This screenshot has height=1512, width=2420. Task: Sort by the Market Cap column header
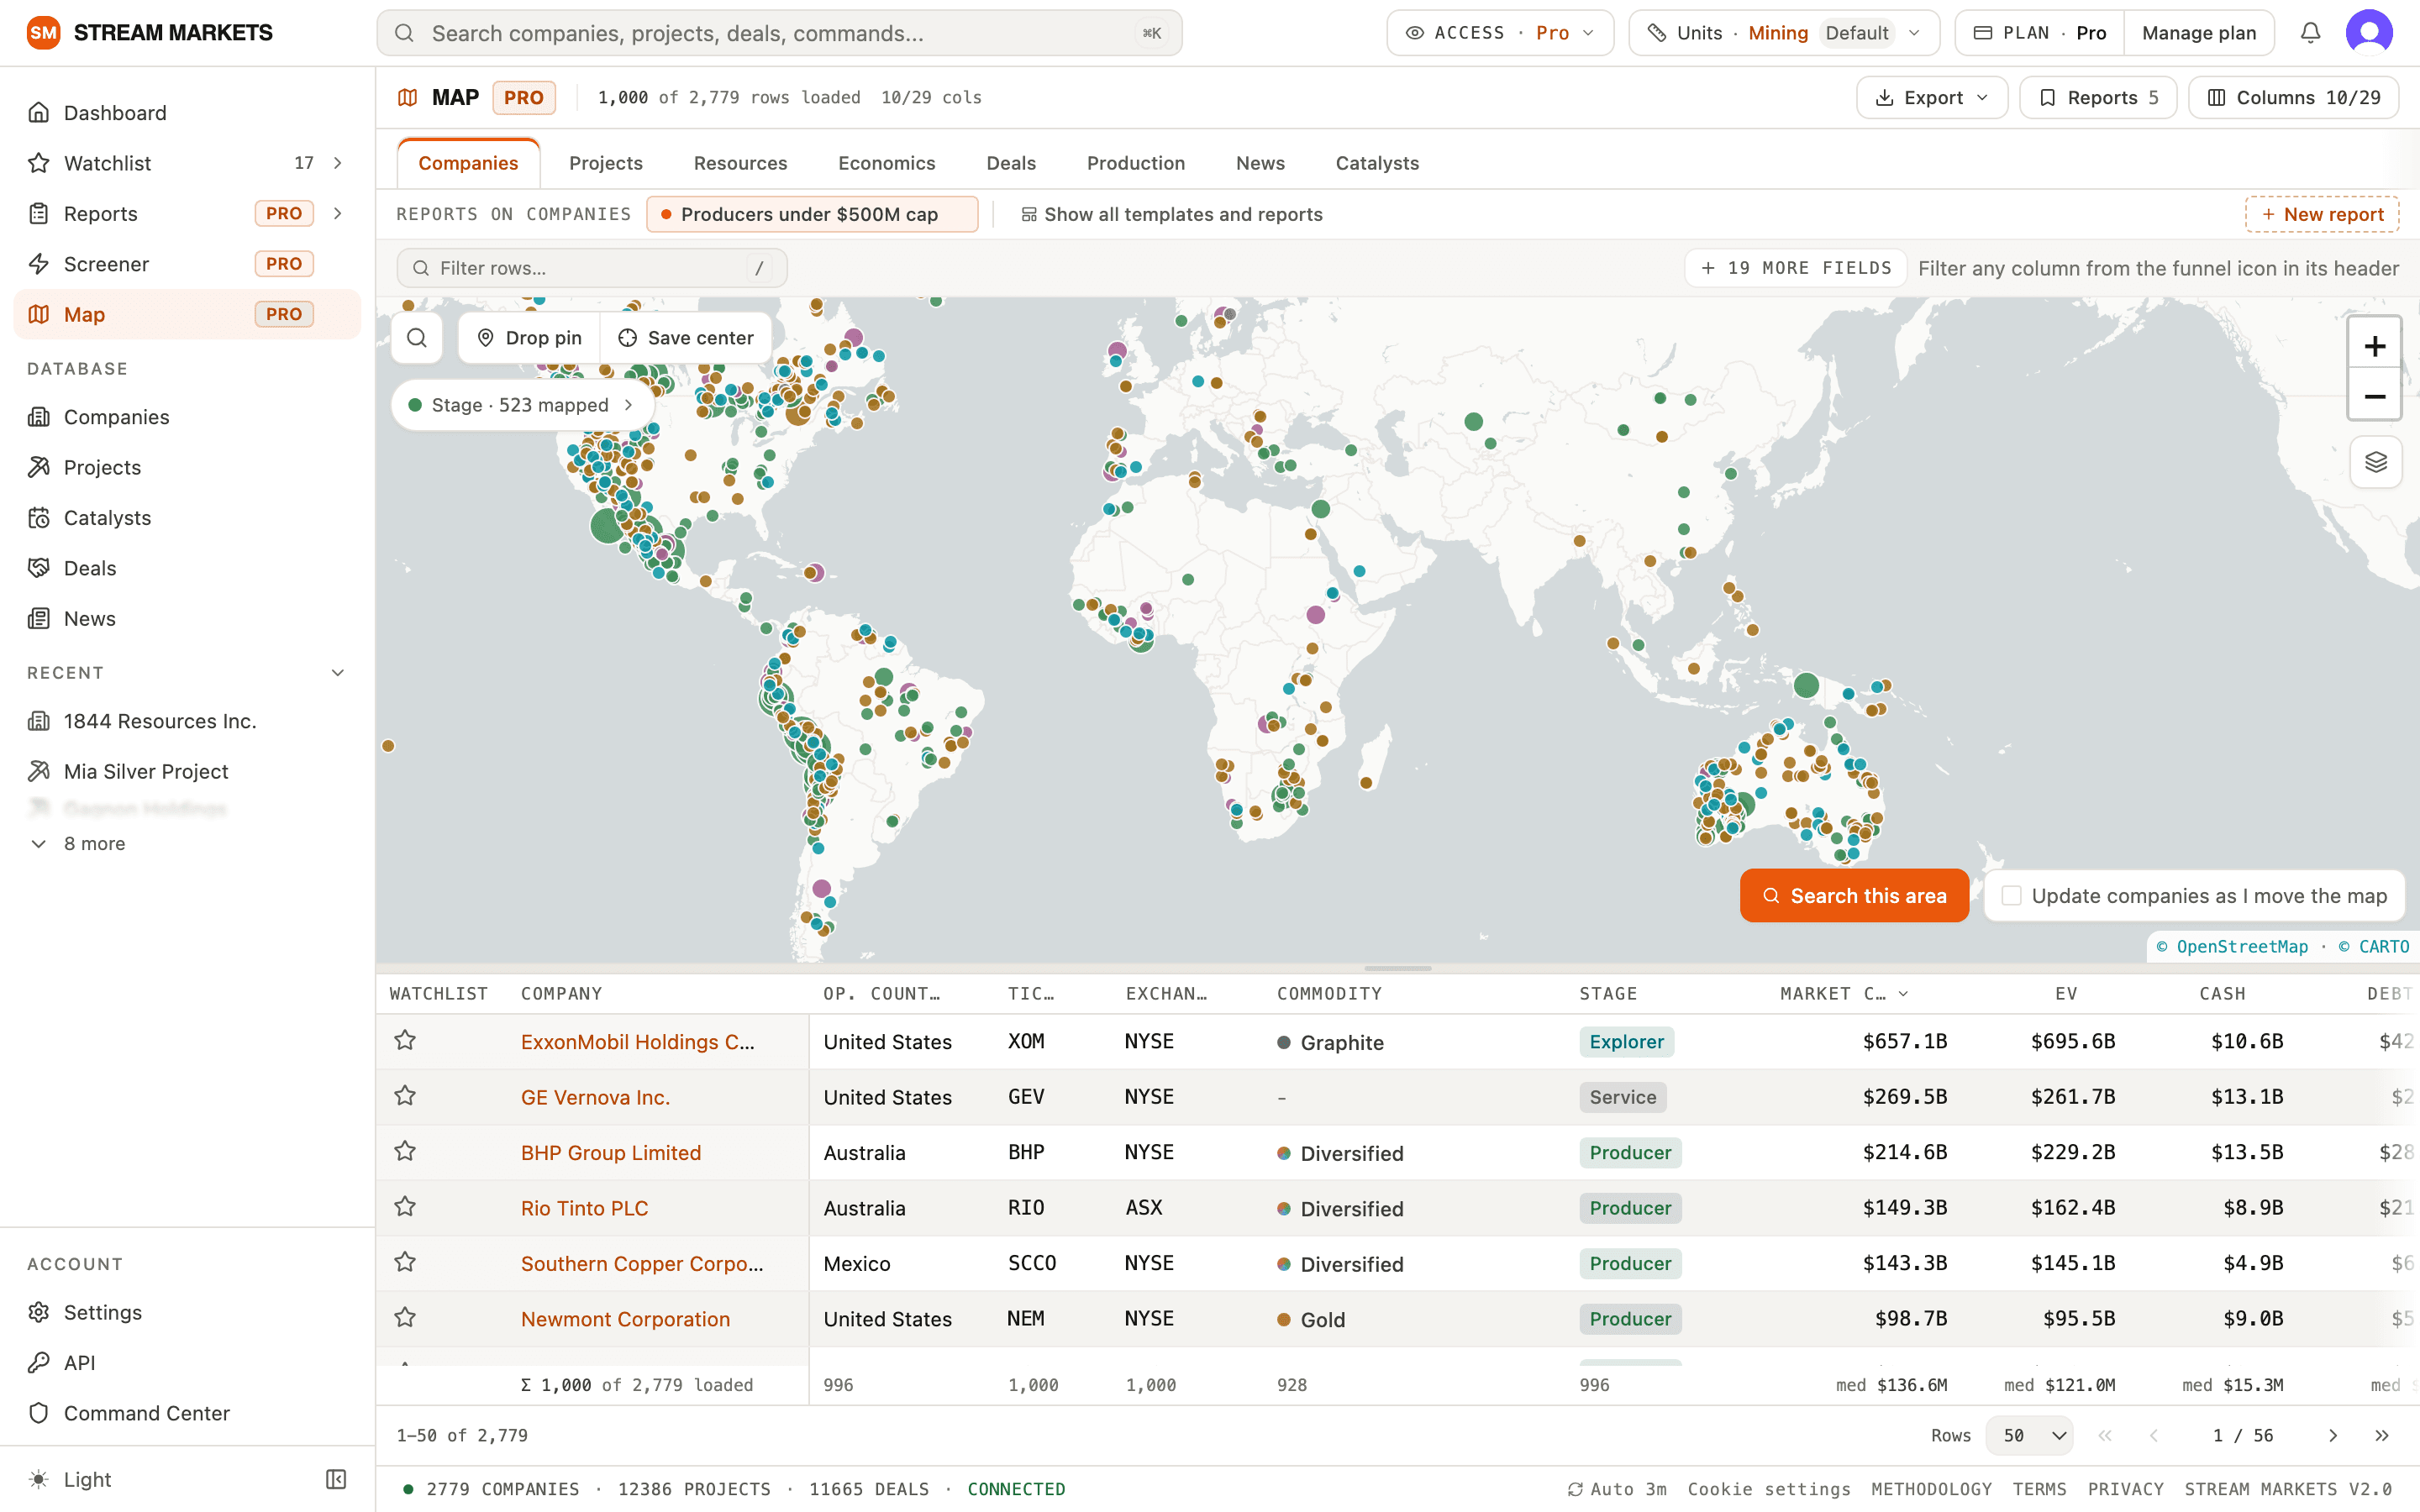tap(1843, 993)
